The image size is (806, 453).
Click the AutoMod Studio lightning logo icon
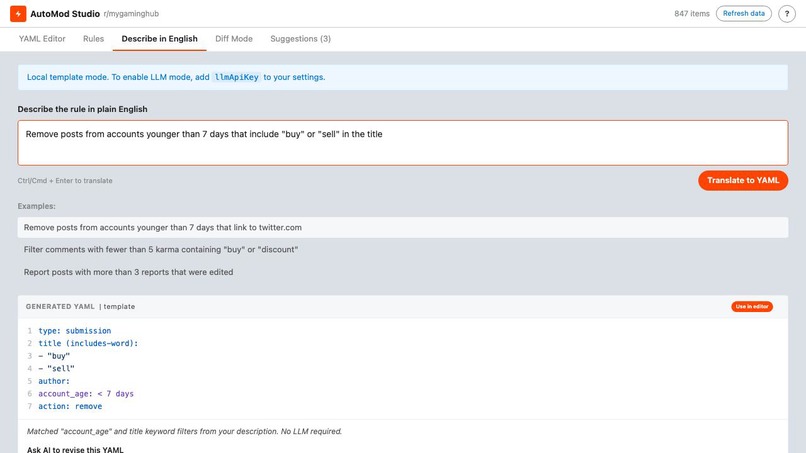18,14
